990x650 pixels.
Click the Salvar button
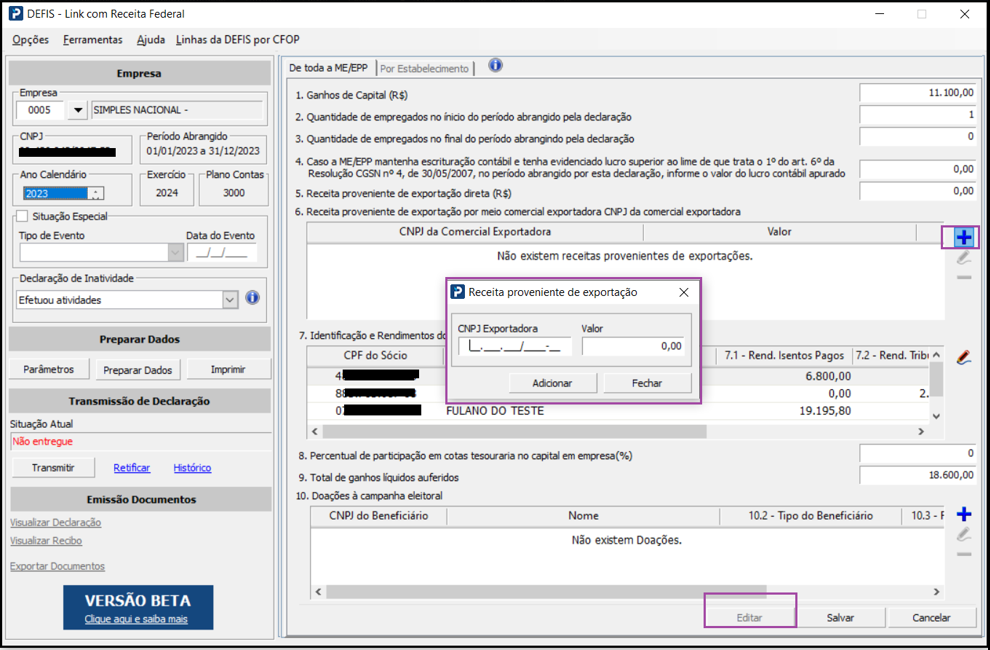tap(840, 618)
